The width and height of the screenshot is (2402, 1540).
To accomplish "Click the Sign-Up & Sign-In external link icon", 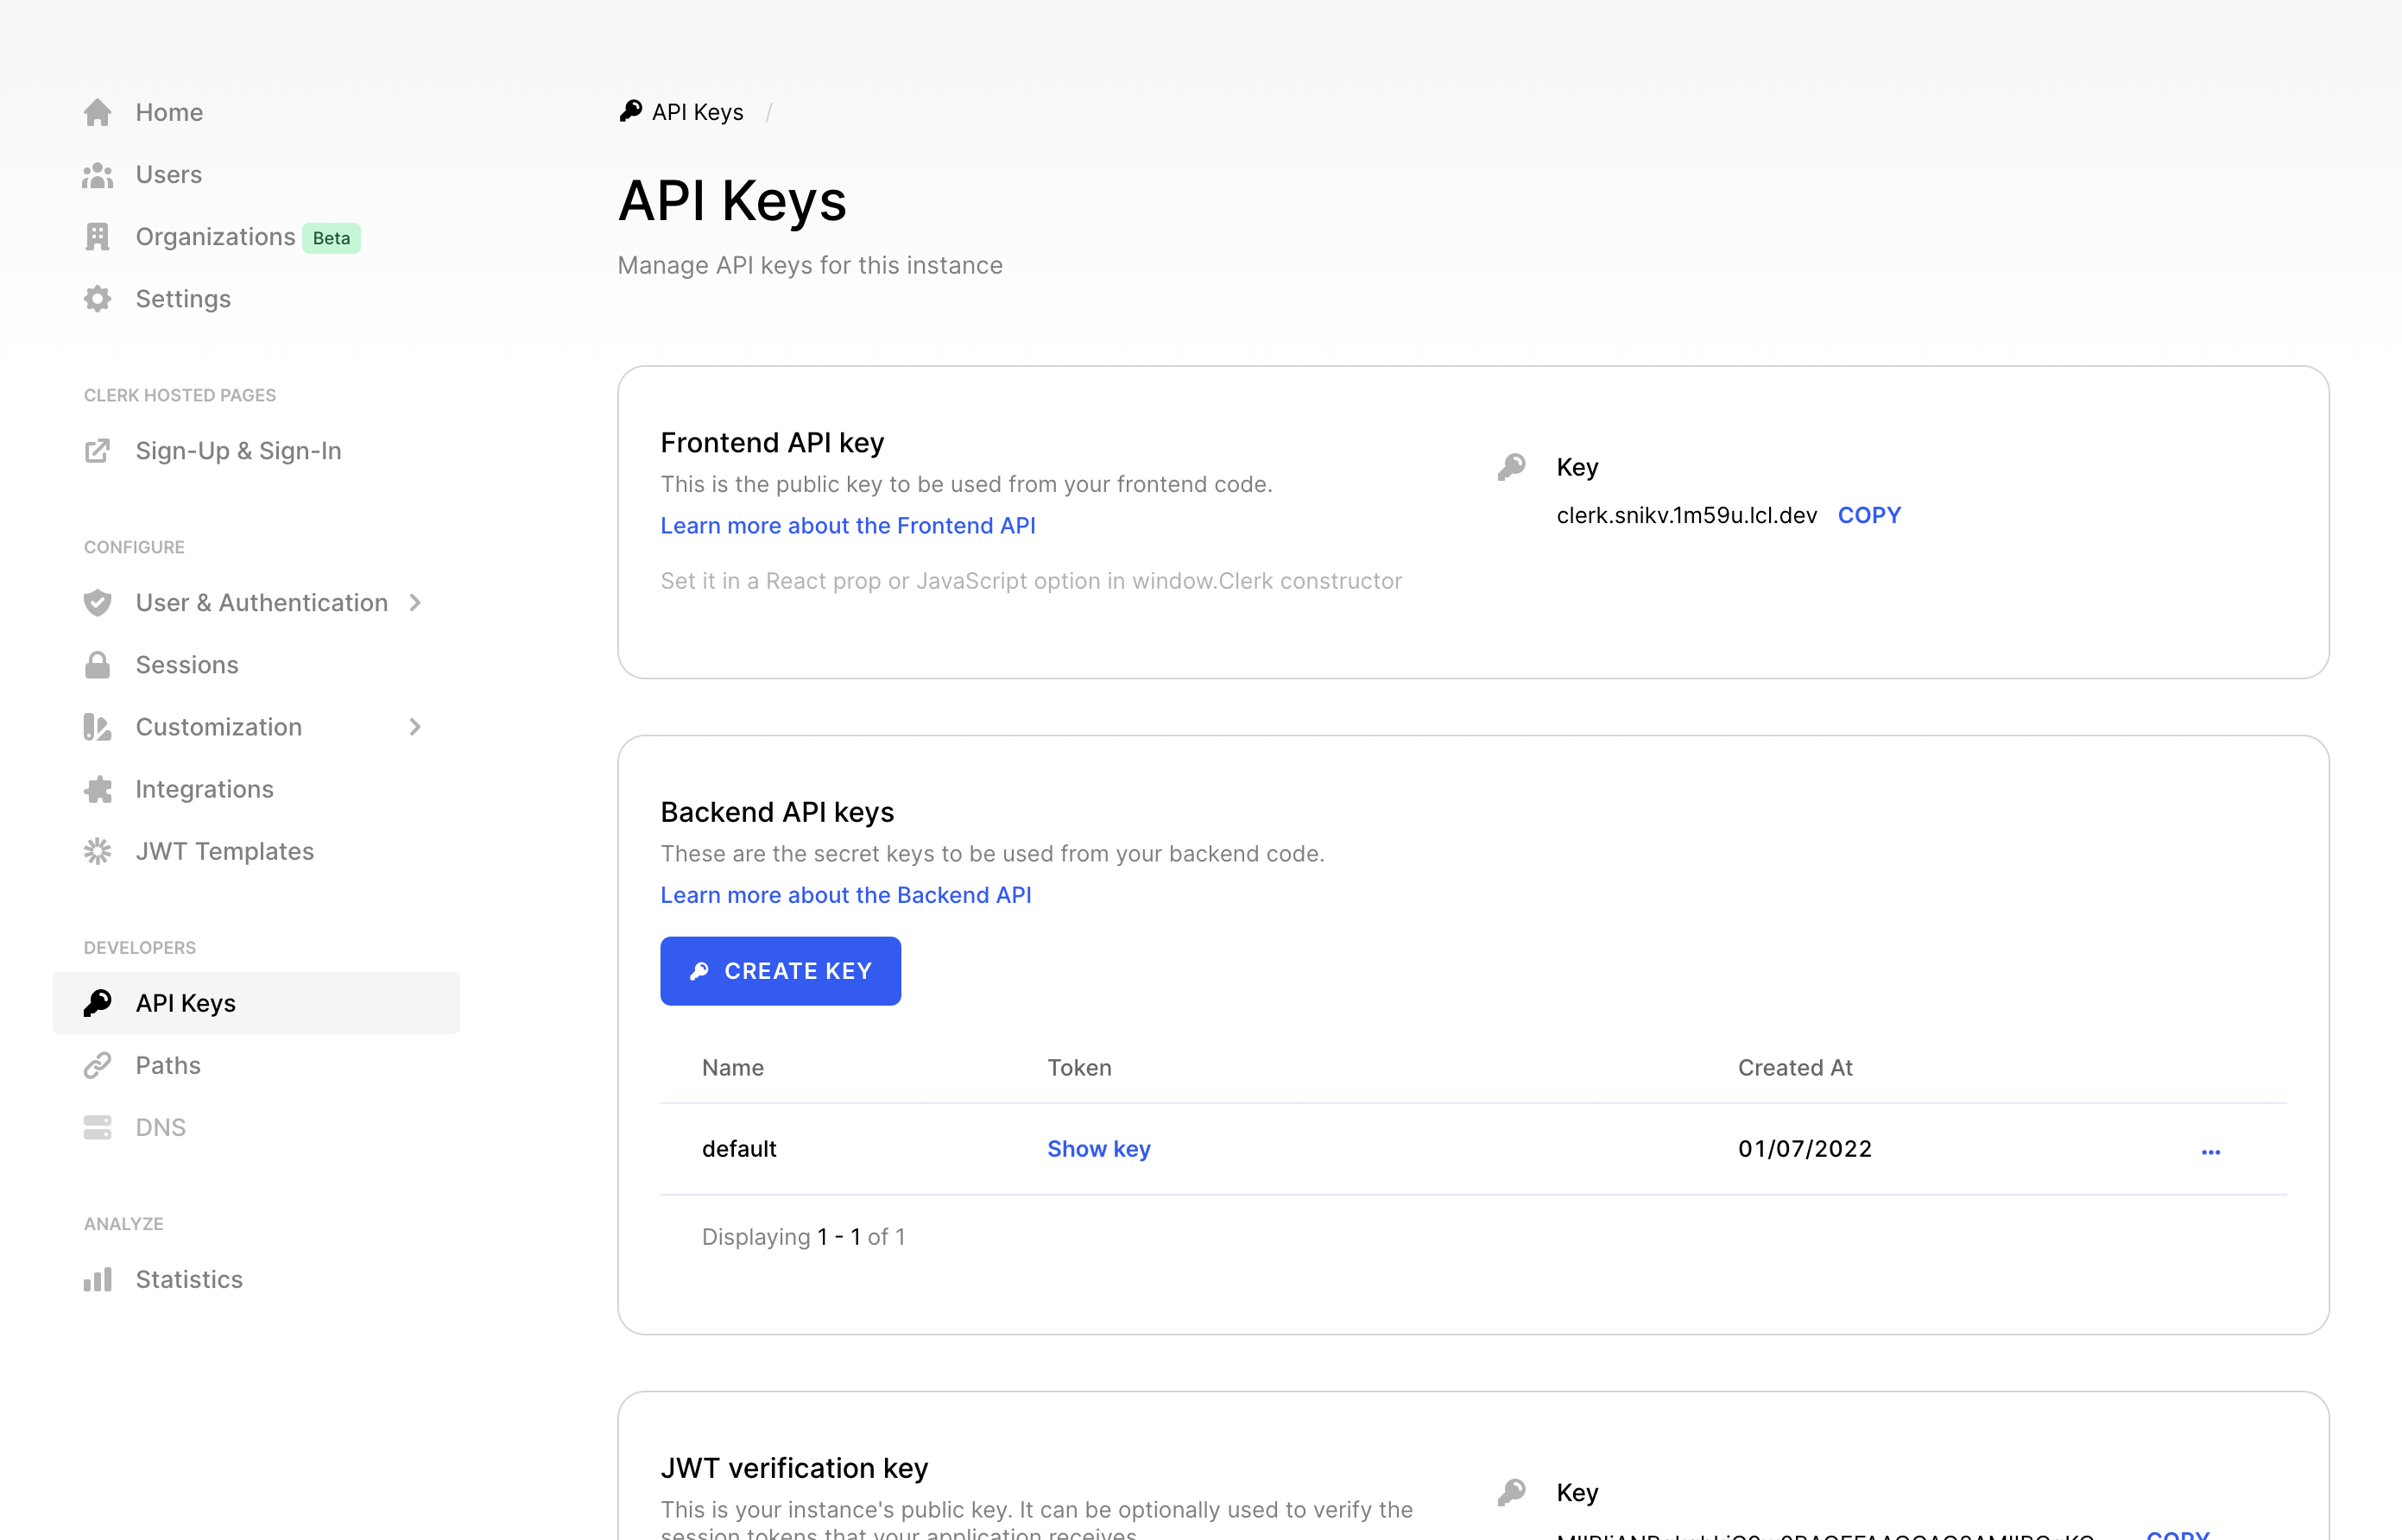I will pos(97,451).
